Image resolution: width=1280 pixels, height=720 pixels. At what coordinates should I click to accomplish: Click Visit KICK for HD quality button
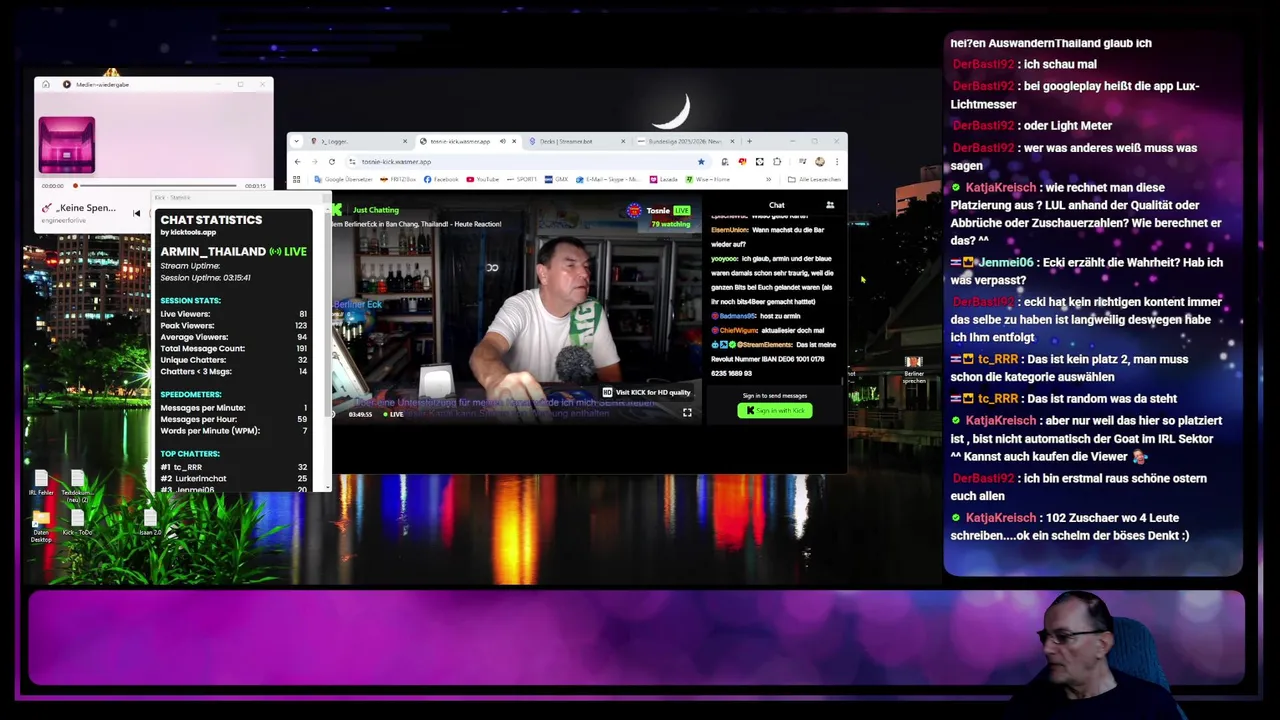pos(646,393)
